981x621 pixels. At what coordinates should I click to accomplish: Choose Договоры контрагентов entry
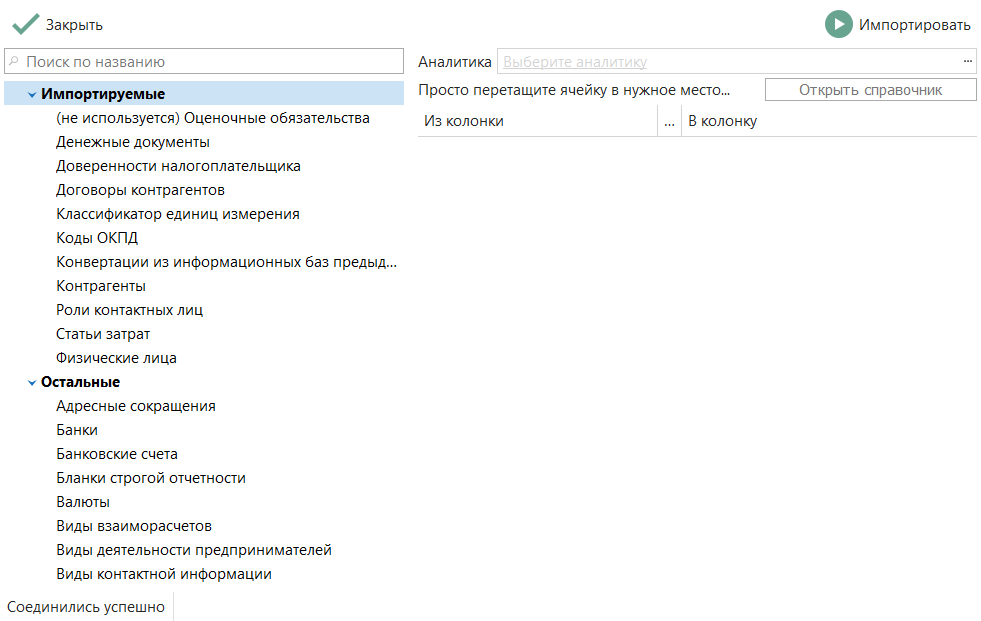(140, 190)
